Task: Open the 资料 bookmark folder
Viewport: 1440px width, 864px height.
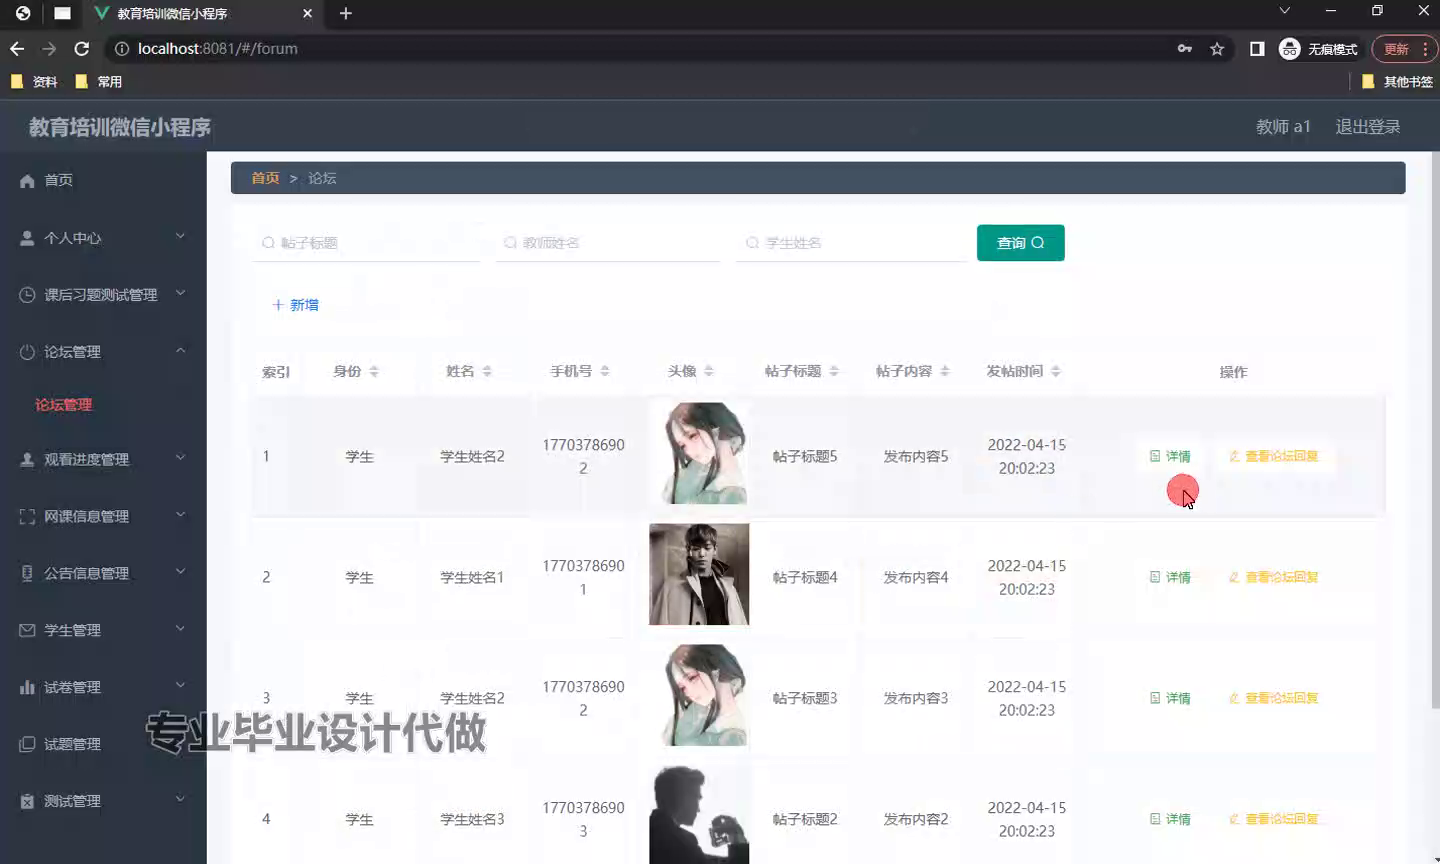Action: (34, 81)
